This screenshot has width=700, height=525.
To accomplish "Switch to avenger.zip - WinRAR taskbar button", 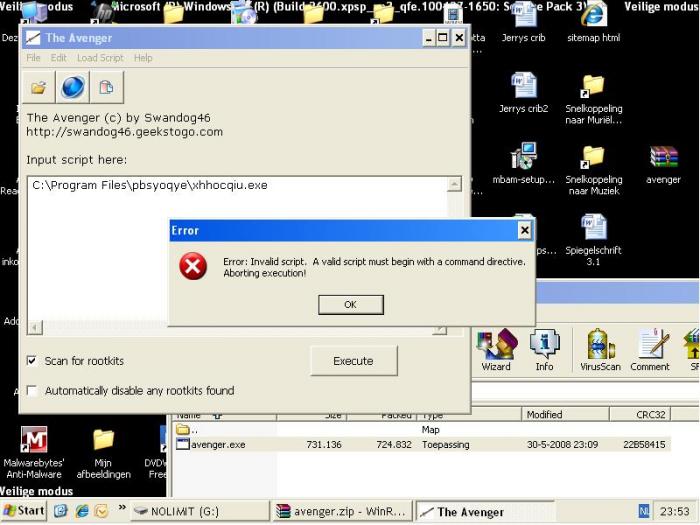I will click(x=342, y=511).
